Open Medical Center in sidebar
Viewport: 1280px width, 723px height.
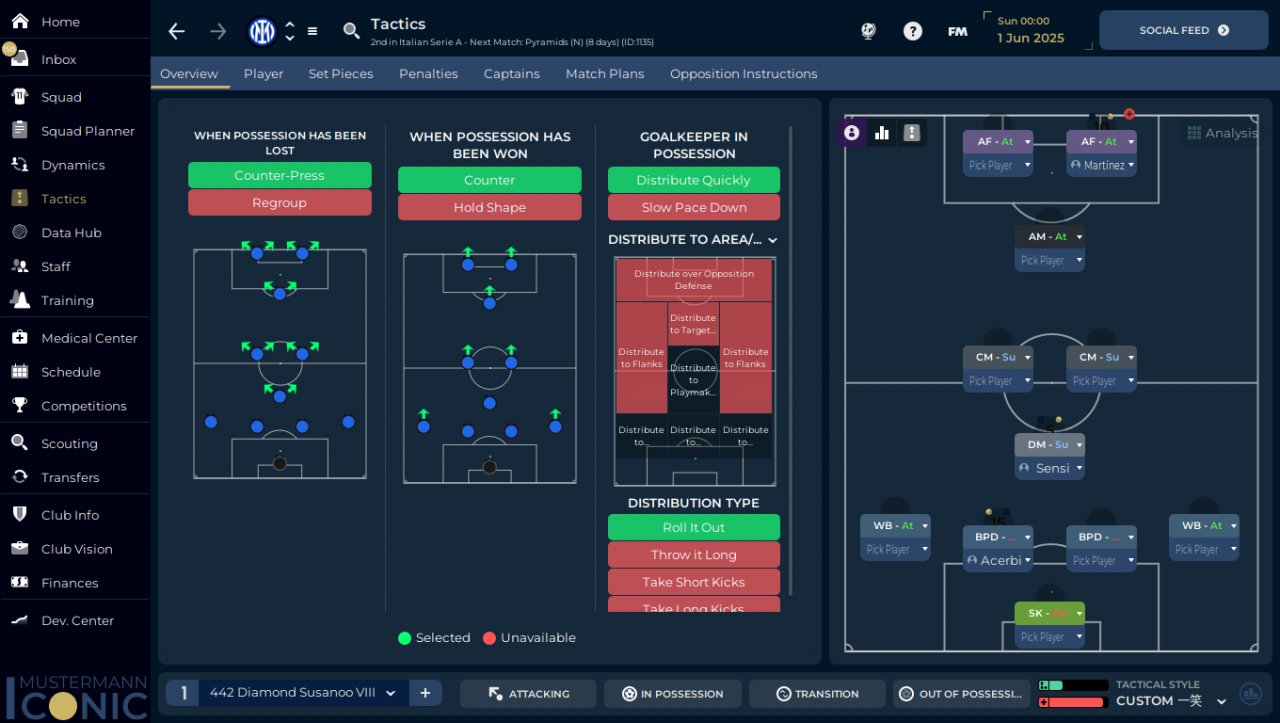click(75, 338)
